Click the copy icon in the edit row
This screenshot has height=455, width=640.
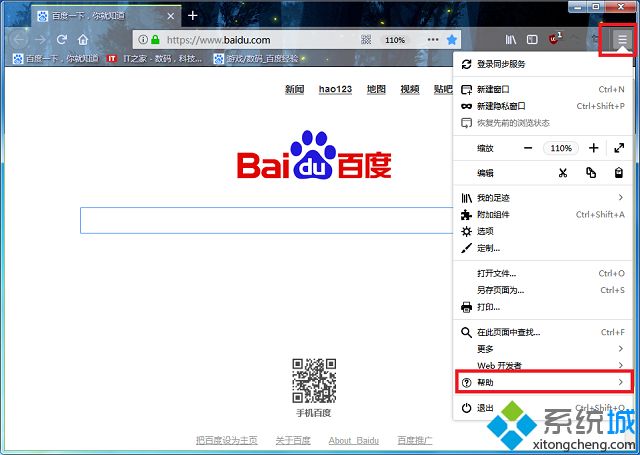pyautogui.click(x=591, y=173)
